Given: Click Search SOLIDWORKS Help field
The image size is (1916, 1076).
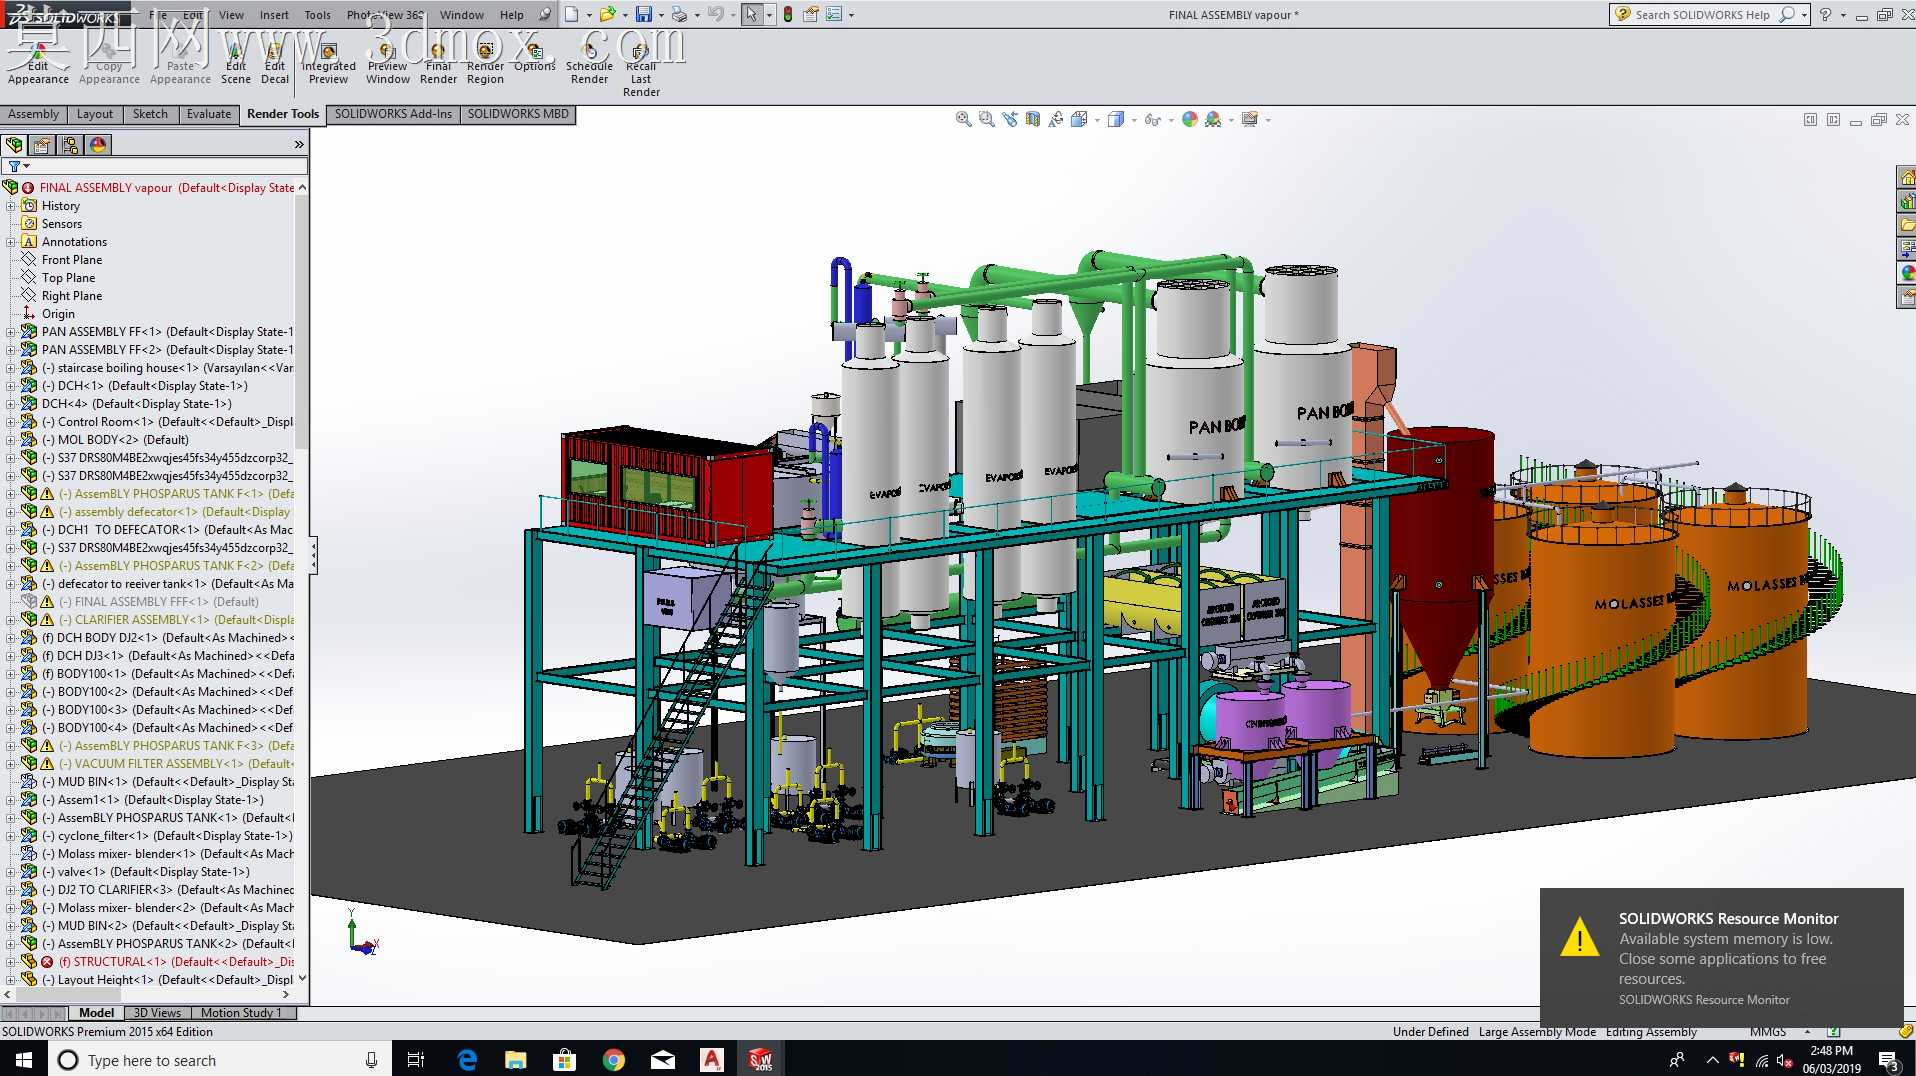Looking at the screenshot, I should tap(1702, 15).
